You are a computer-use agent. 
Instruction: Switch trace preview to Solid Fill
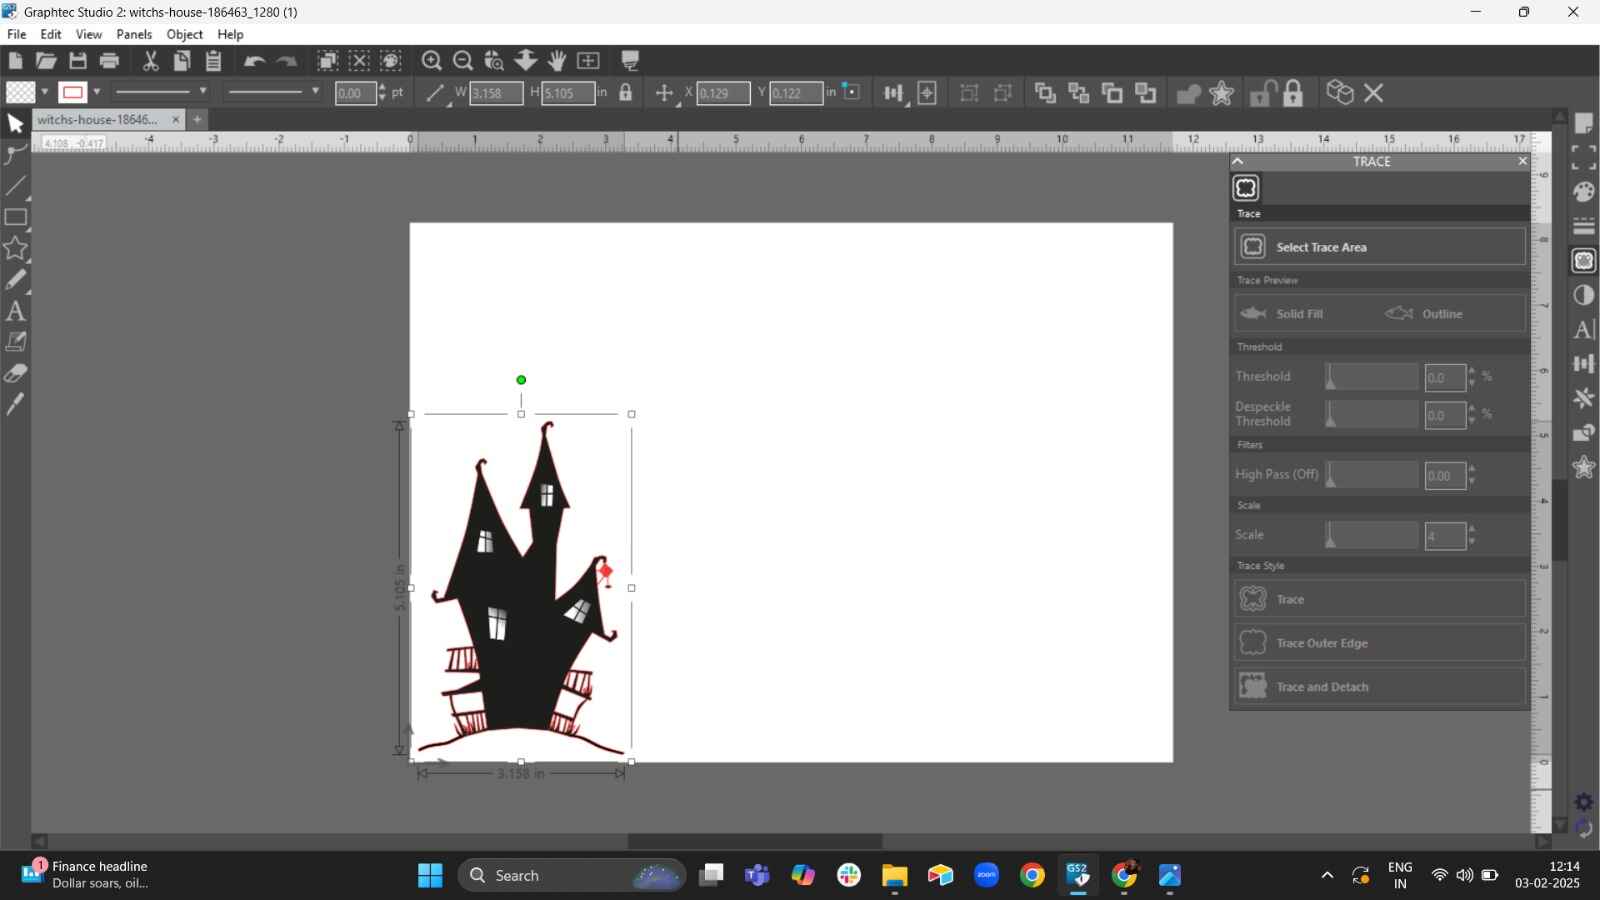click(1283, 314)
